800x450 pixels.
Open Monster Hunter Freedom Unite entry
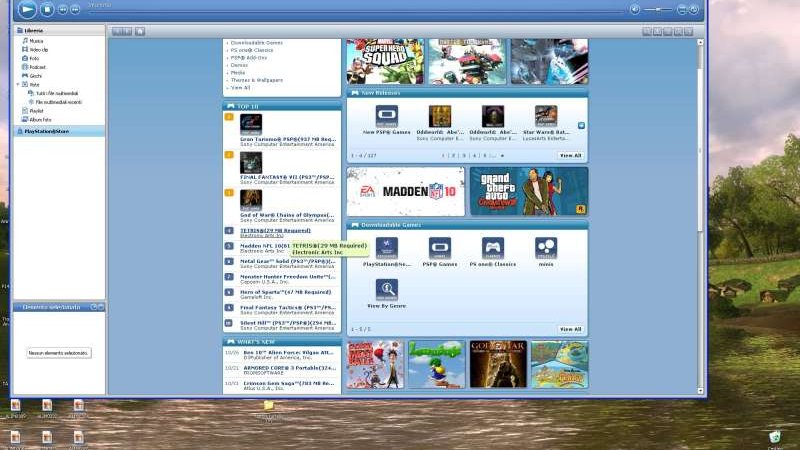pos(287,277)
